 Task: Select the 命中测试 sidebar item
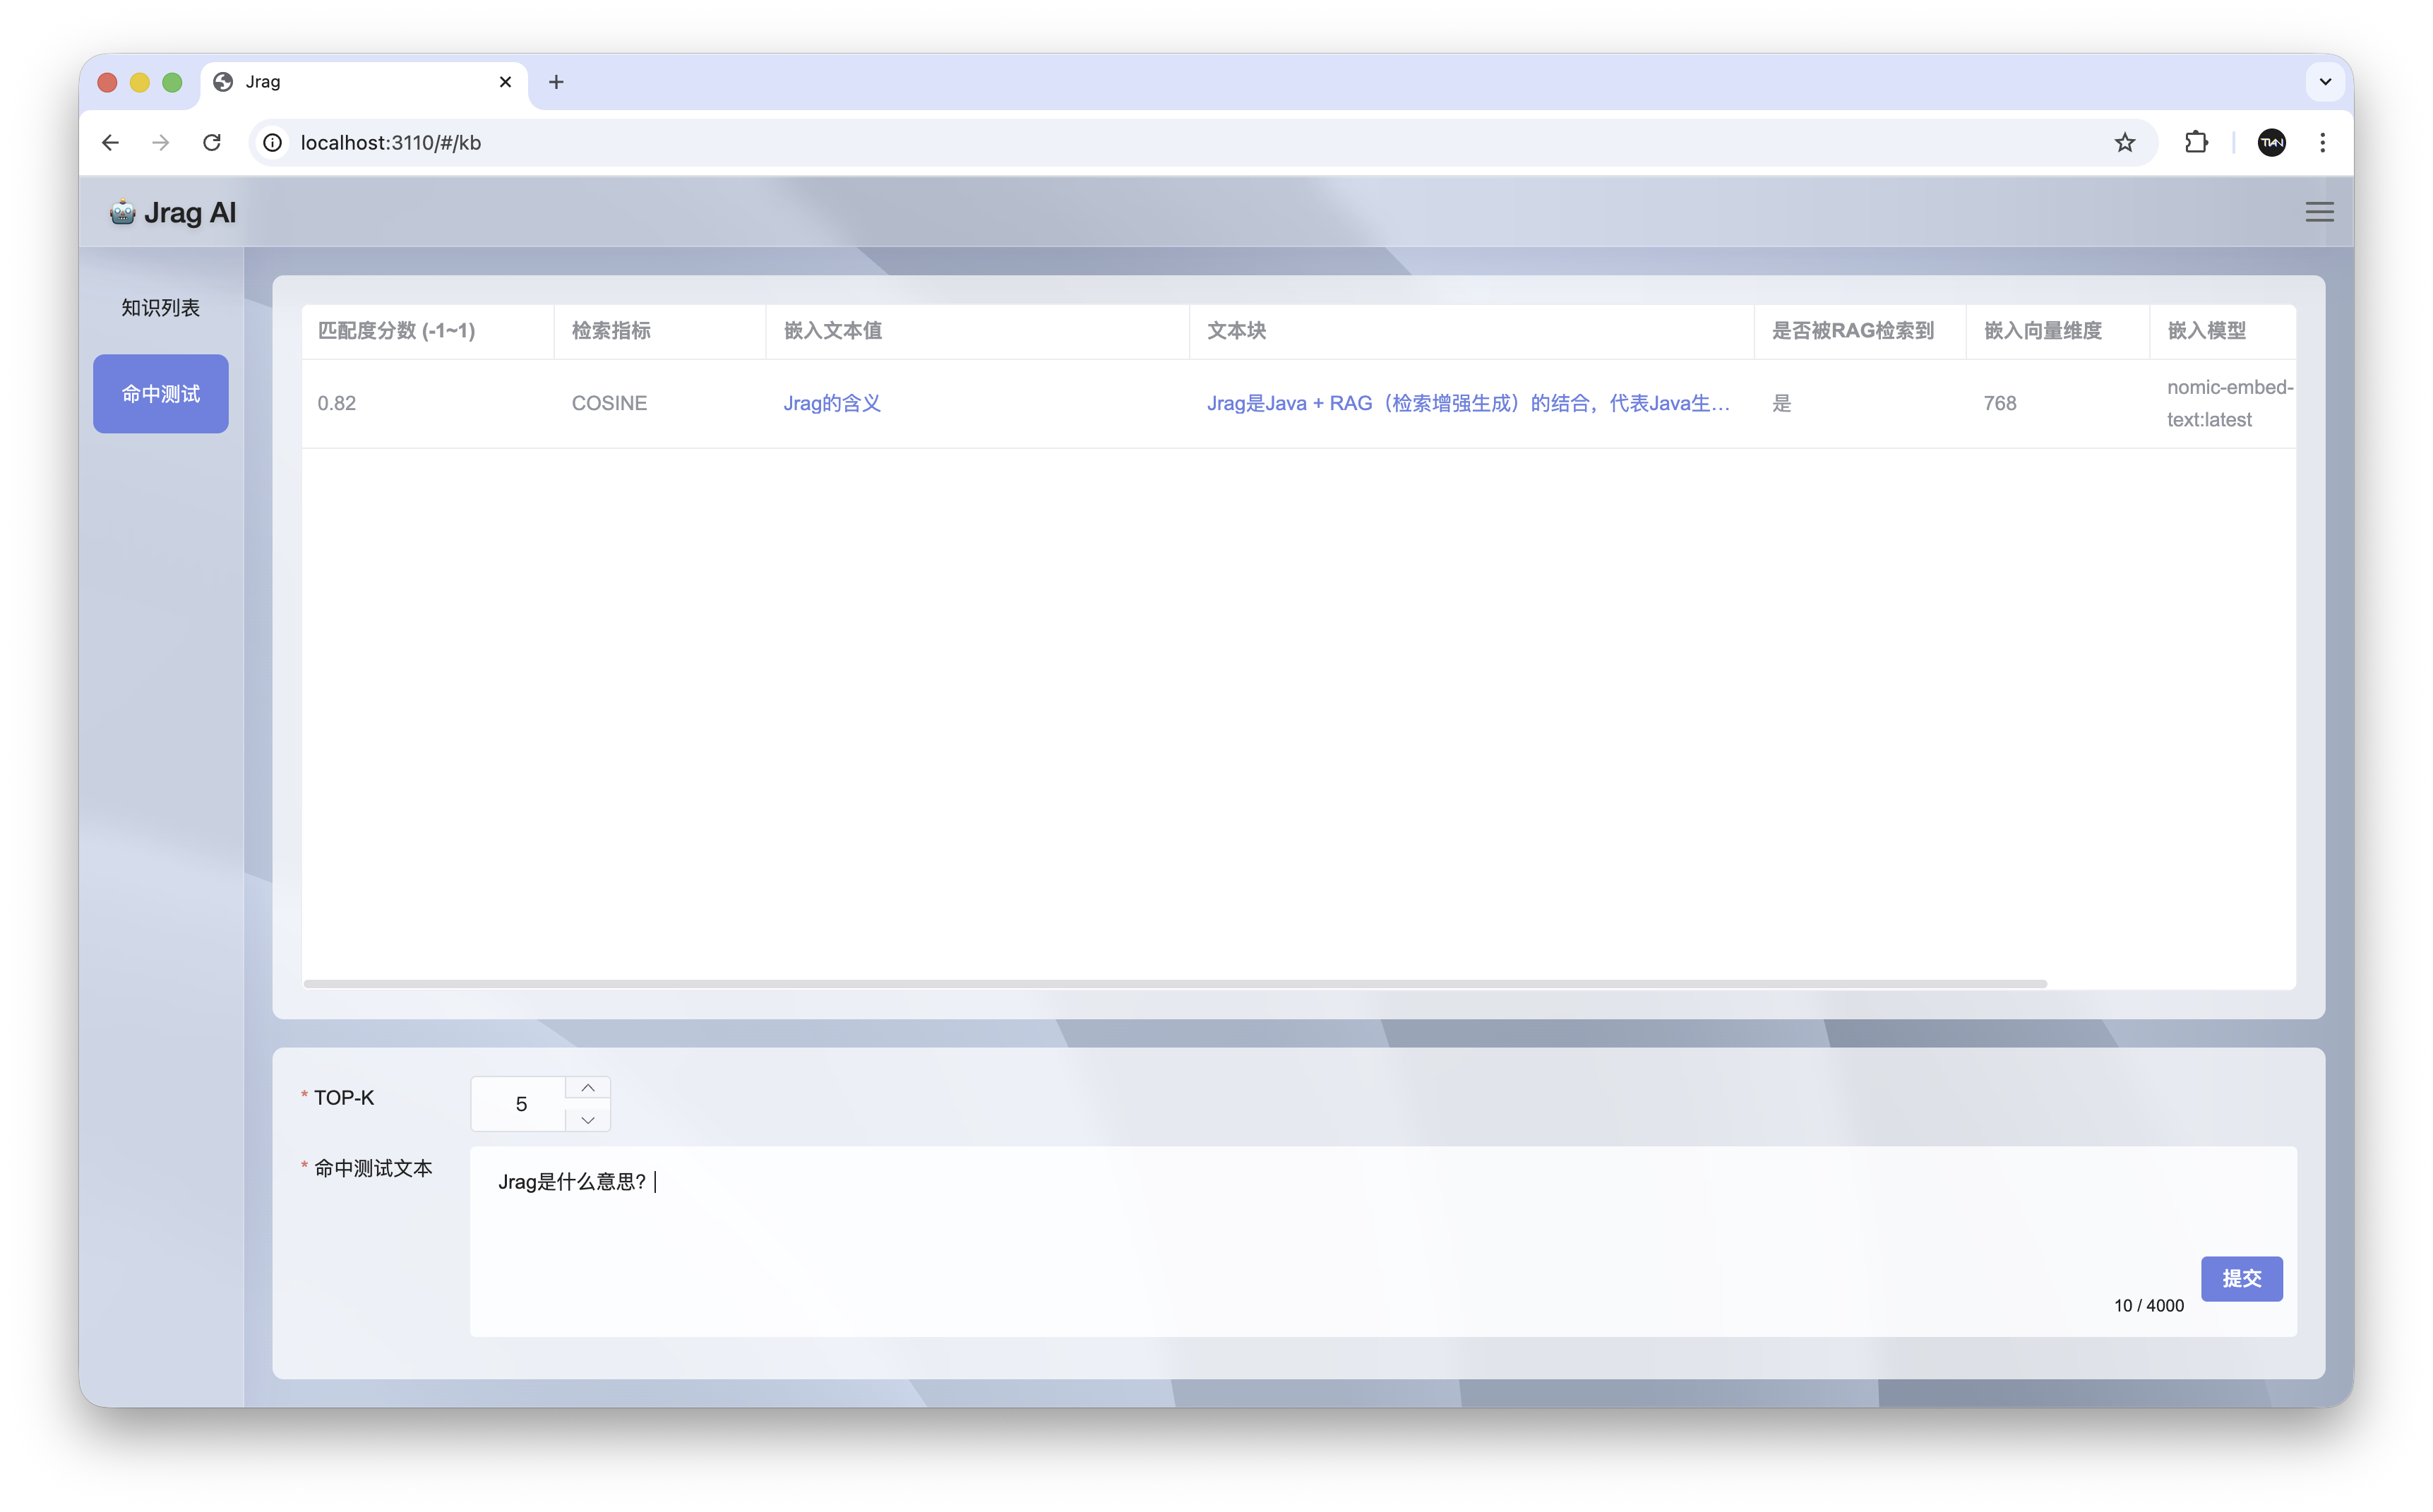[160, 393]
